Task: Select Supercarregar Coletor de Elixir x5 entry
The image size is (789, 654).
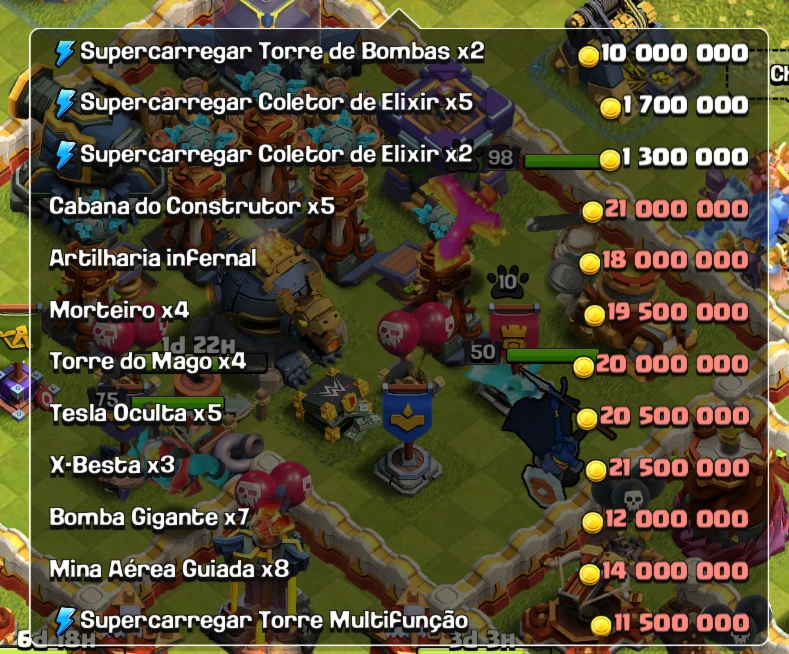Action: click(x=400, y=104)
